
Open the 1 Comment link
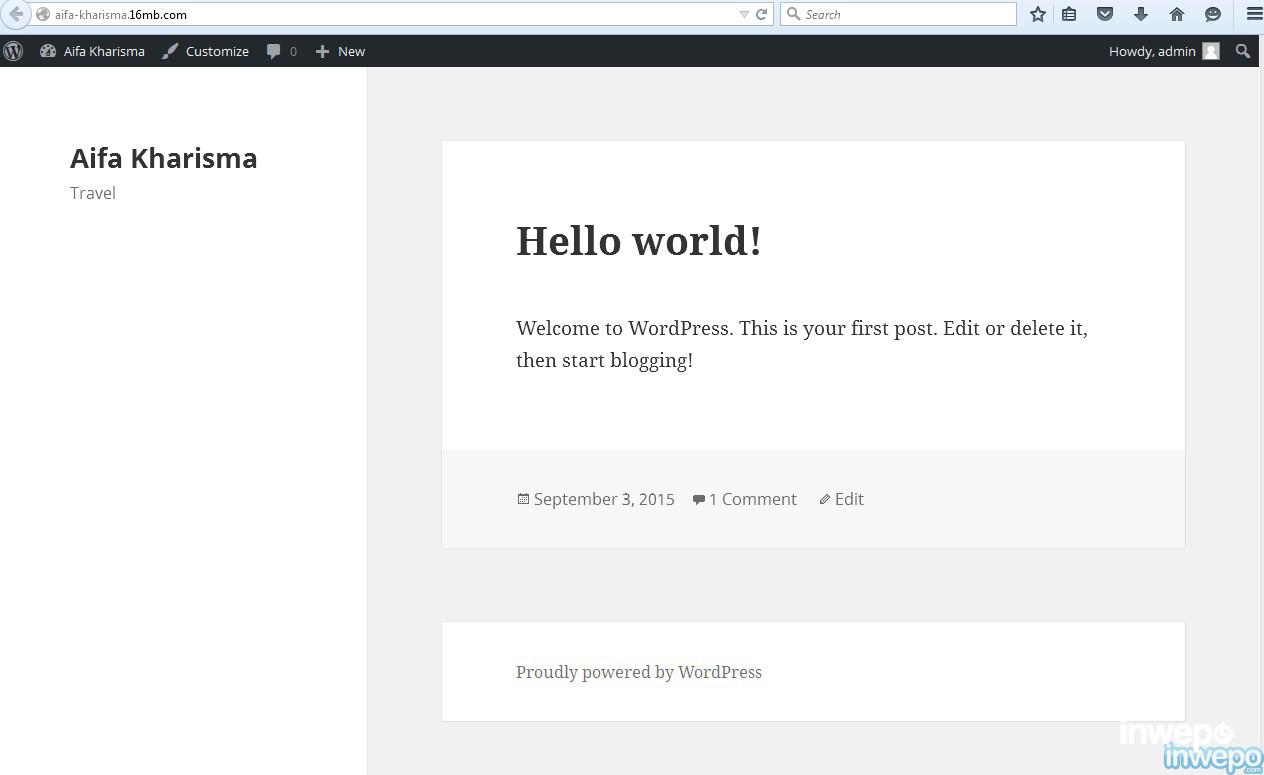pos(753,499)
